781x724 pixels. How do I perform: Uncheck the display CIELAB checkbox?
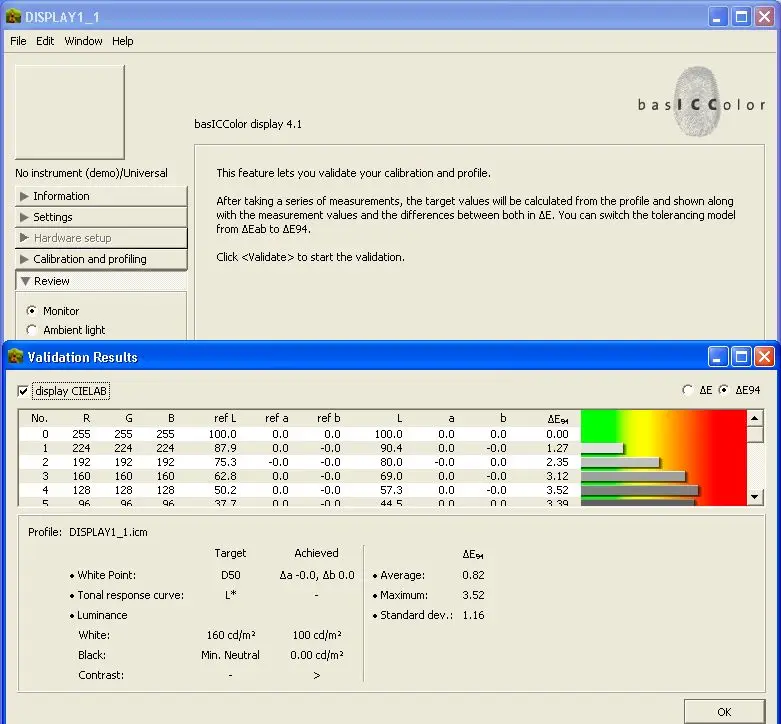click(23, 391)
